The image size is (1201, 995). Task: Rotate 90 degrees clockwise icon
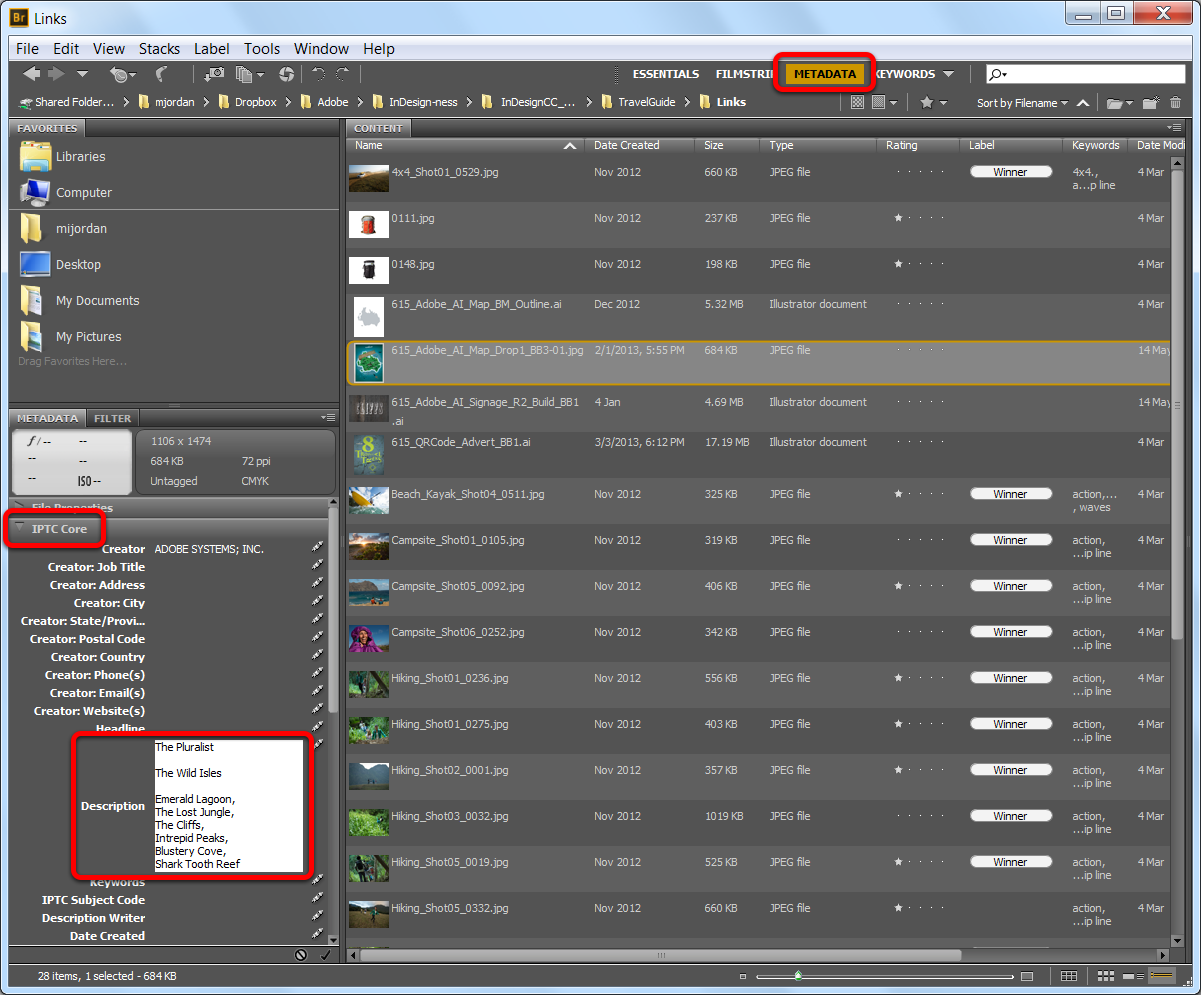(343, 74)
